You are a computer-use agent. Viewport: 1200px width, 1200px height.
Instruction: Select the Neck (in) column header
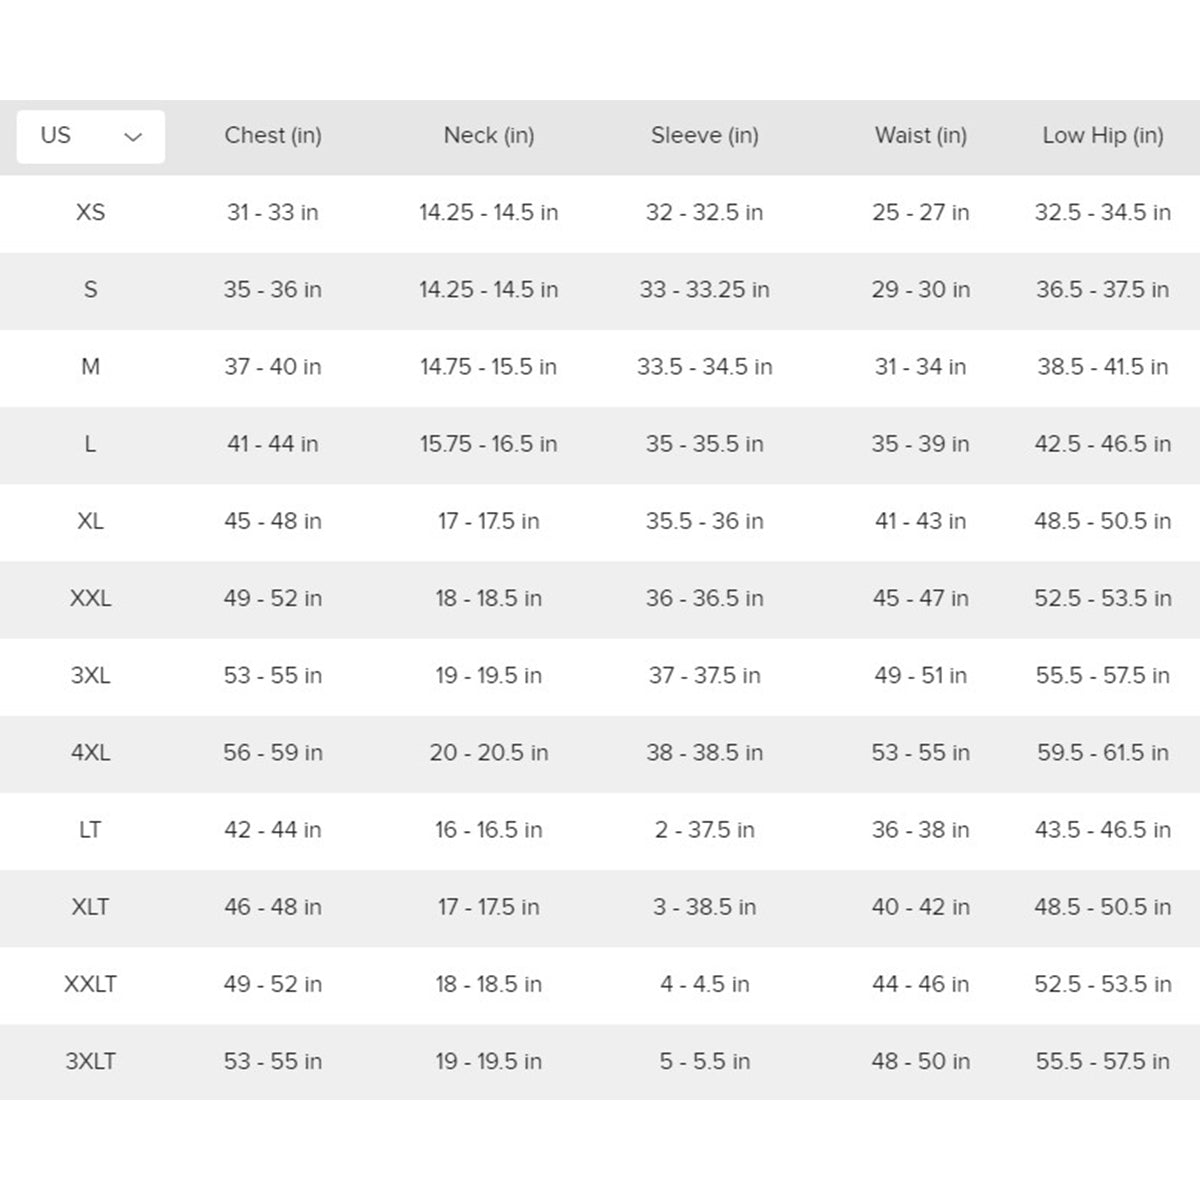pyautogui.click(x=489, y=135)
